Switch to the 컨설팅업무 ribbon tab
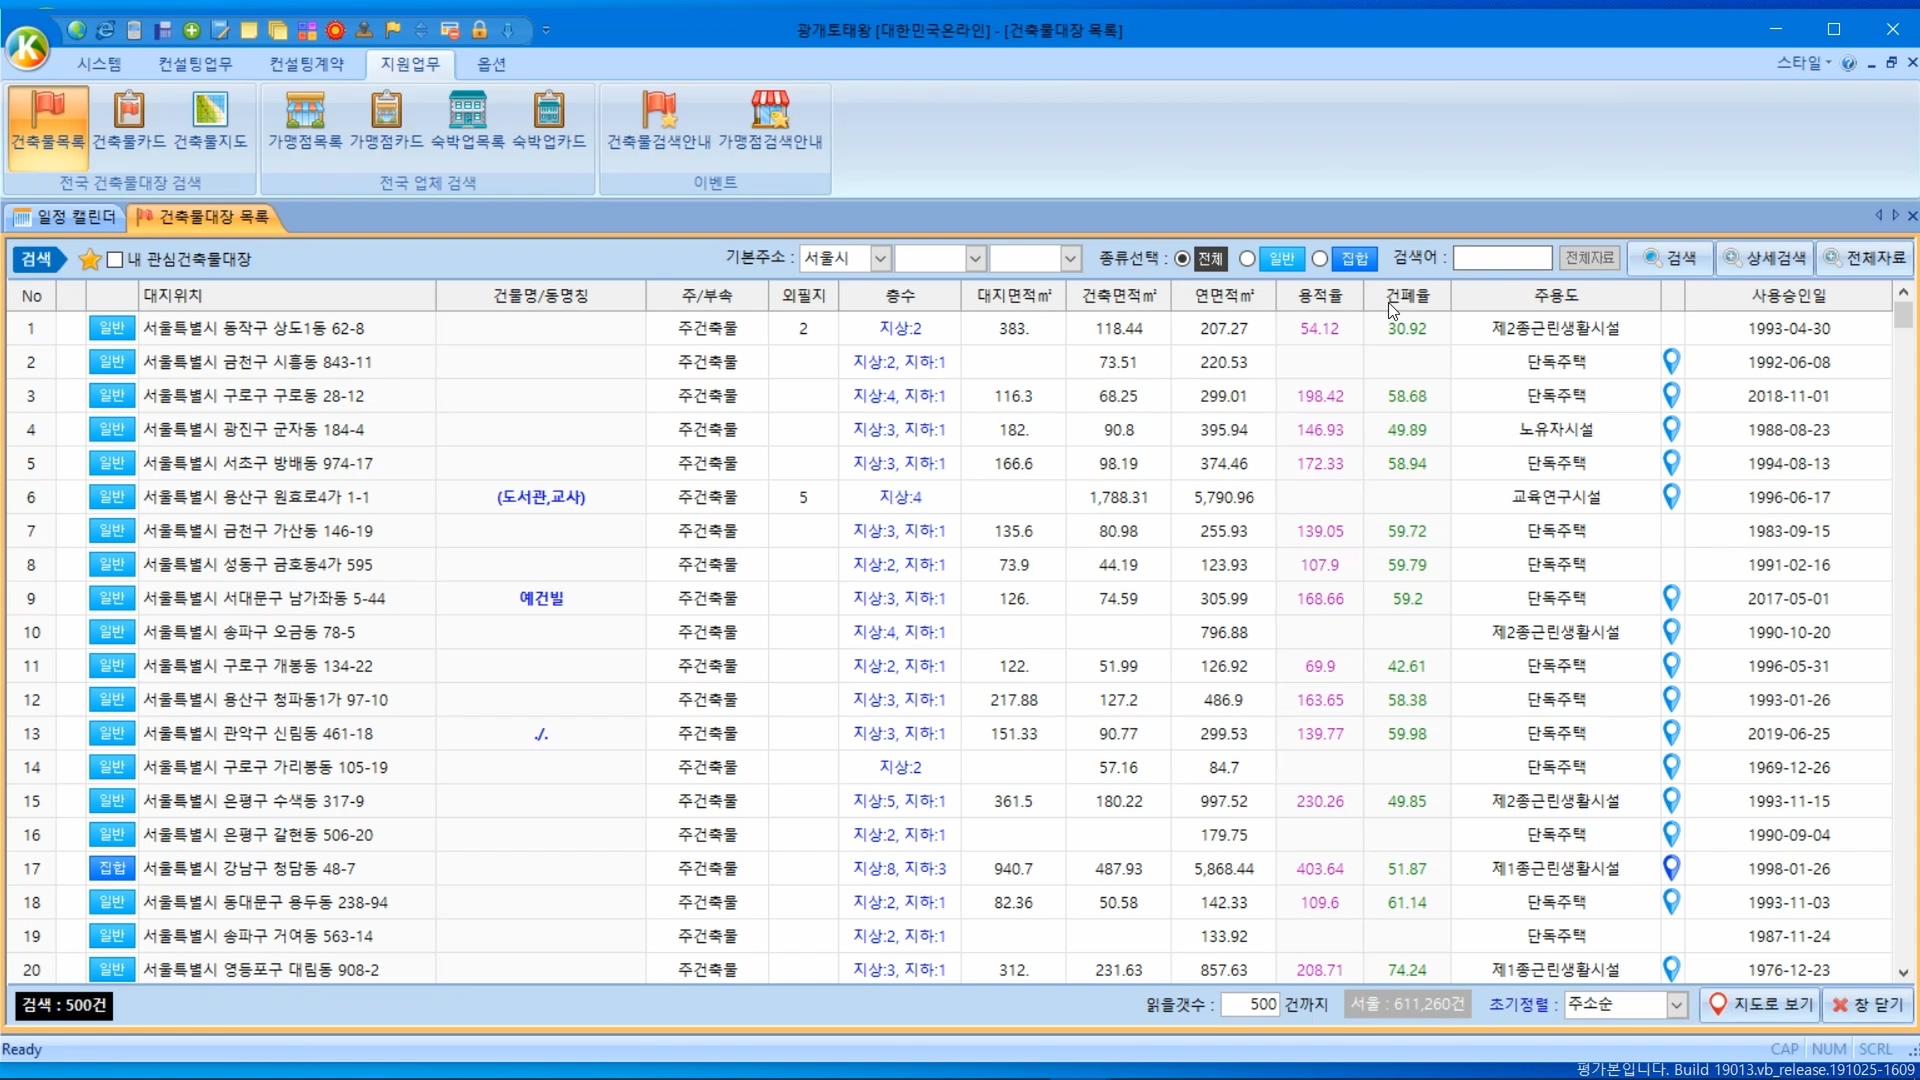Viewport: 1920px width, 1080px height. point(195,64)
